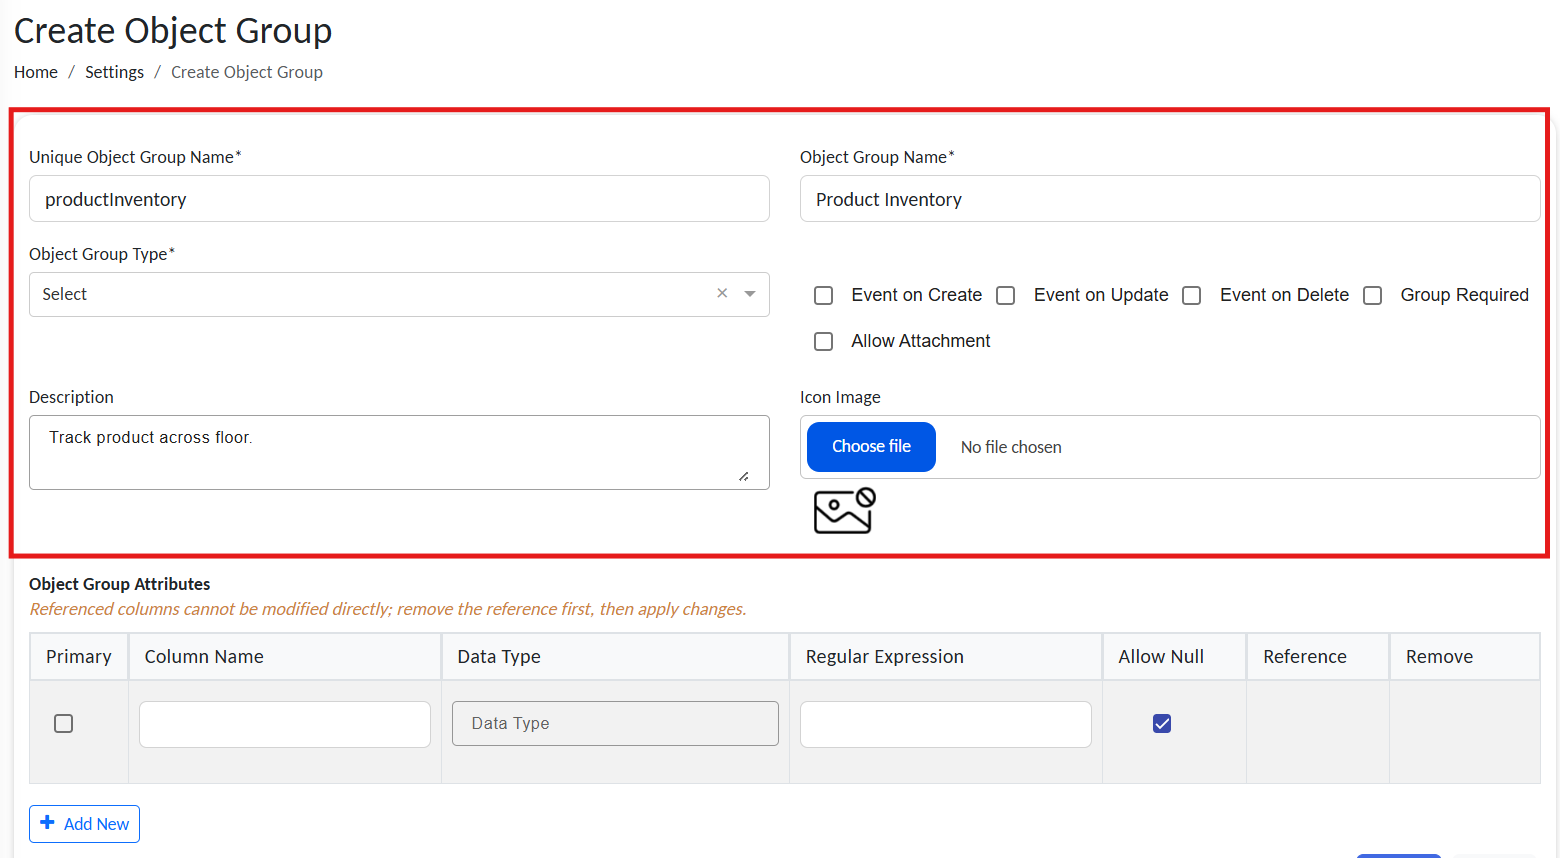Viewport: 1560px width, 858px height.
Task: Clear the Object Group Type selection
Action: 722,294
